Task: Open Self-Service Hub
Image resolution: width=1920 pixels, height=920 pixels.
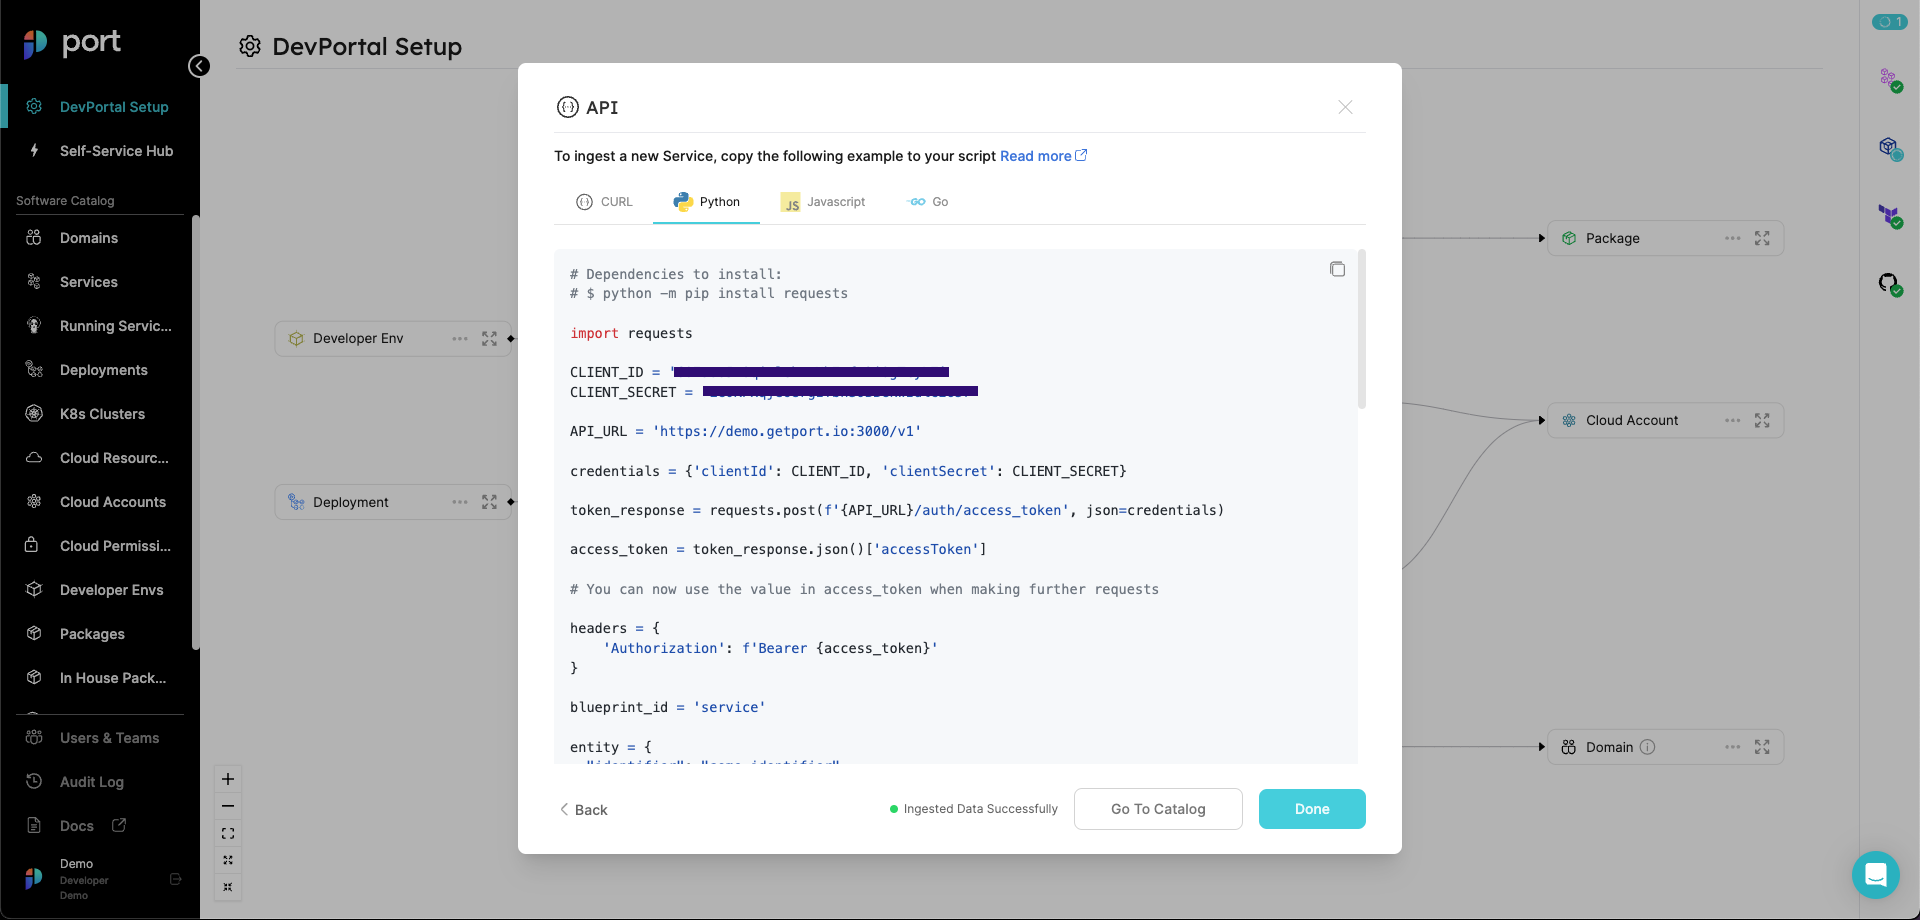Action: [x=100, y=151]
